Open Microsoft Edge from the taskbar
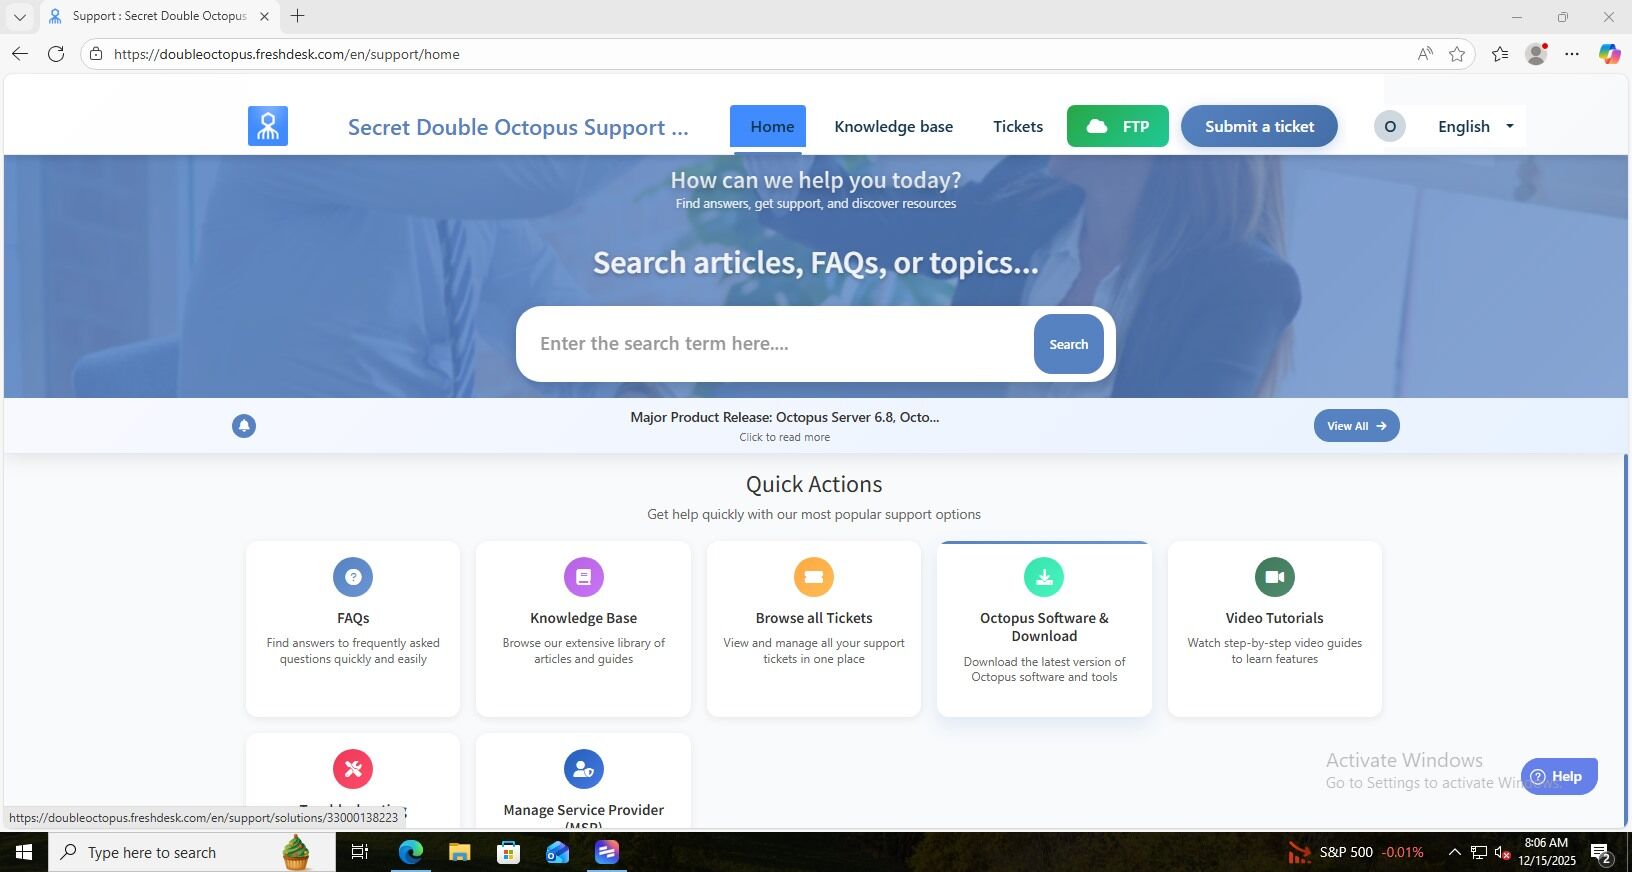Viewport: 1632px width, 872px height. 411,852
